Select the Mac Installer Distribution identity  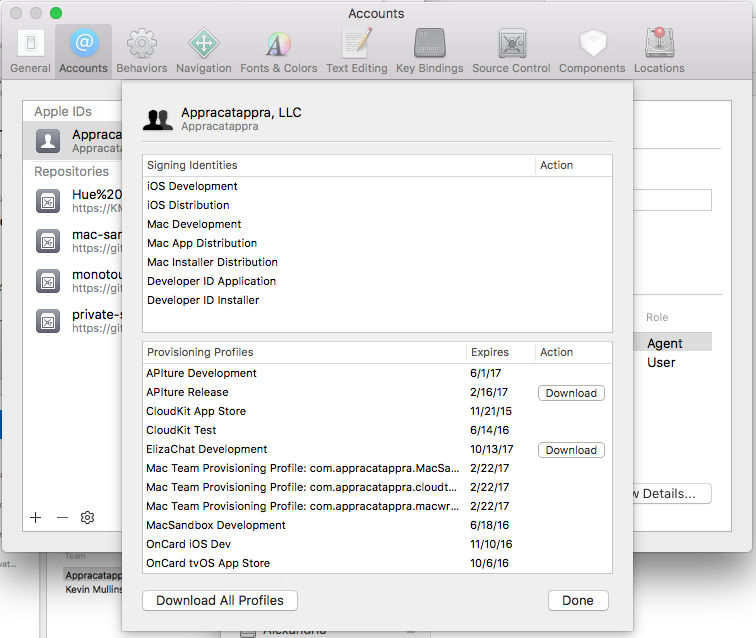click(x=377, y=262)
